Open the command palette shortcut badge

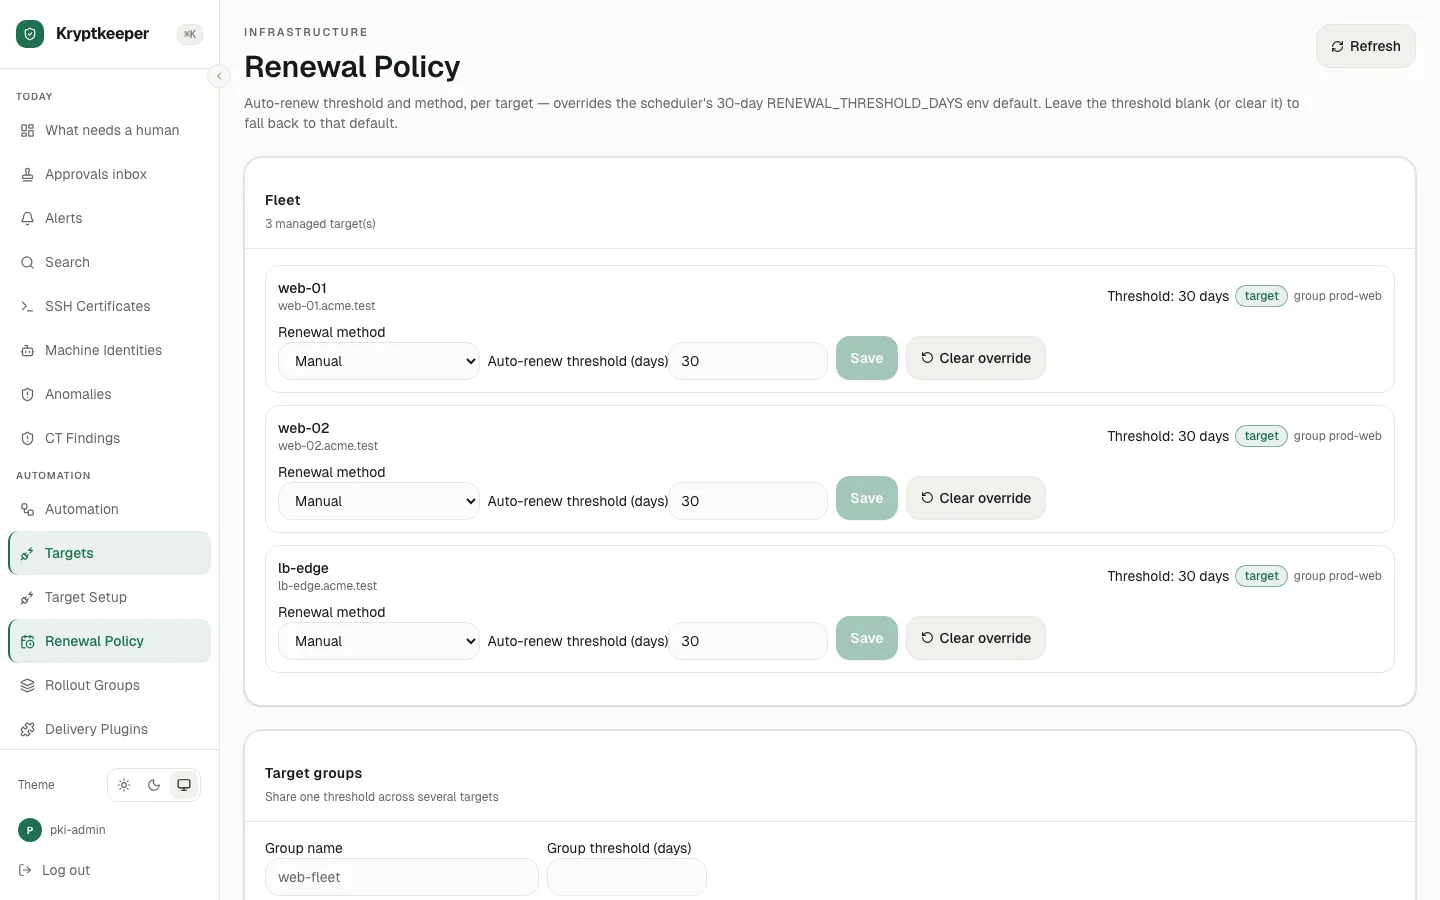tap(190, 34)
